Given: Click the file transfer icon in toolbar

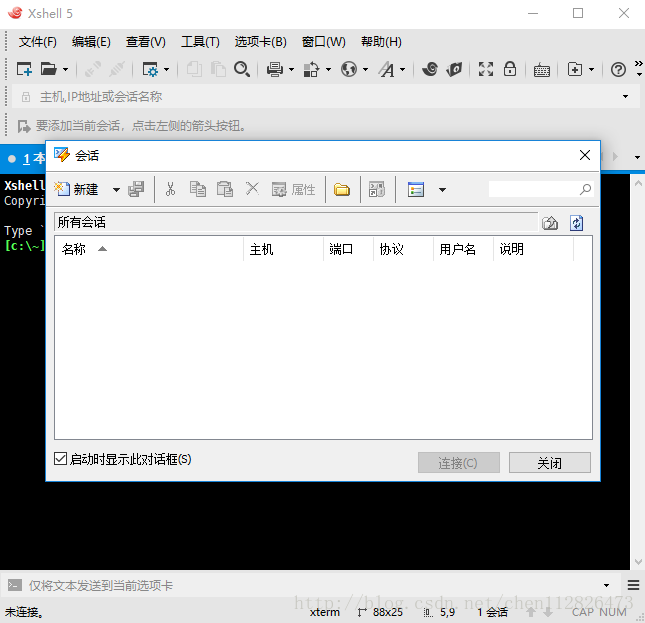Looking at the screenshot, I should [311, 69].
